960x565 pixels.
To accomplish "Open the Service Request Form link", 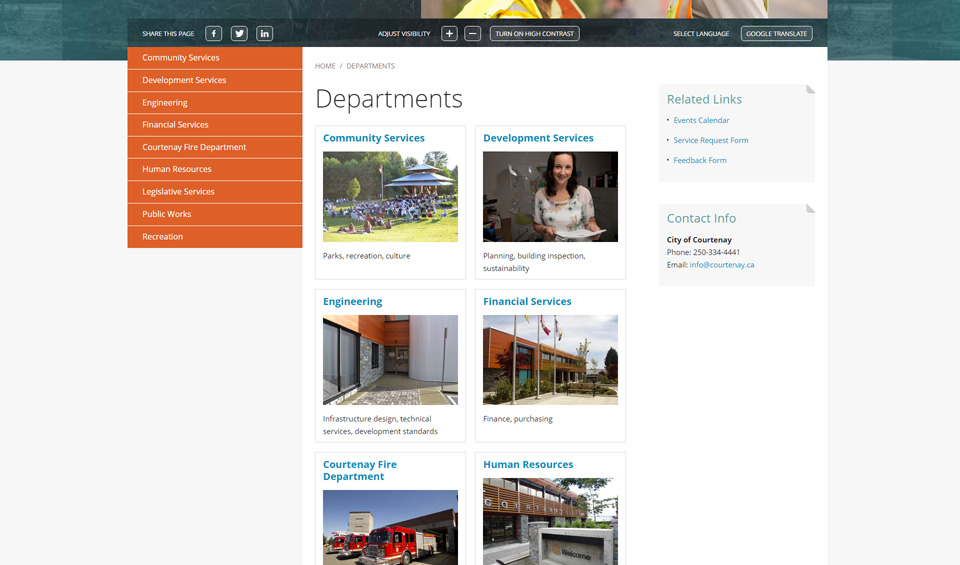I will click(x=710, y=141).
